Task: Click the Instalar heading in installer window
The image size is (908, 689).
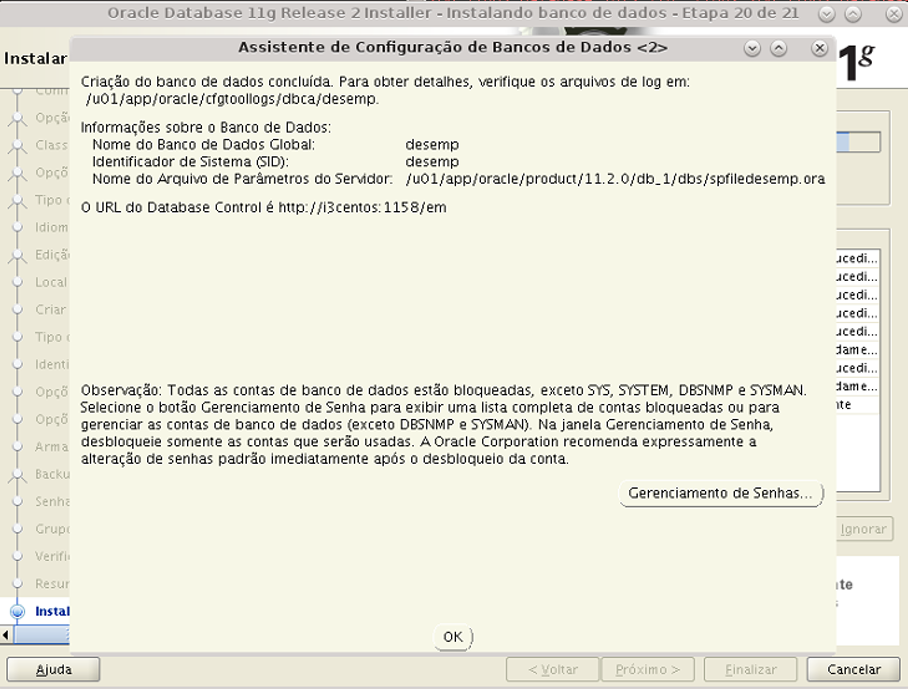Action: pyautogui.click(x=35, y=58)
